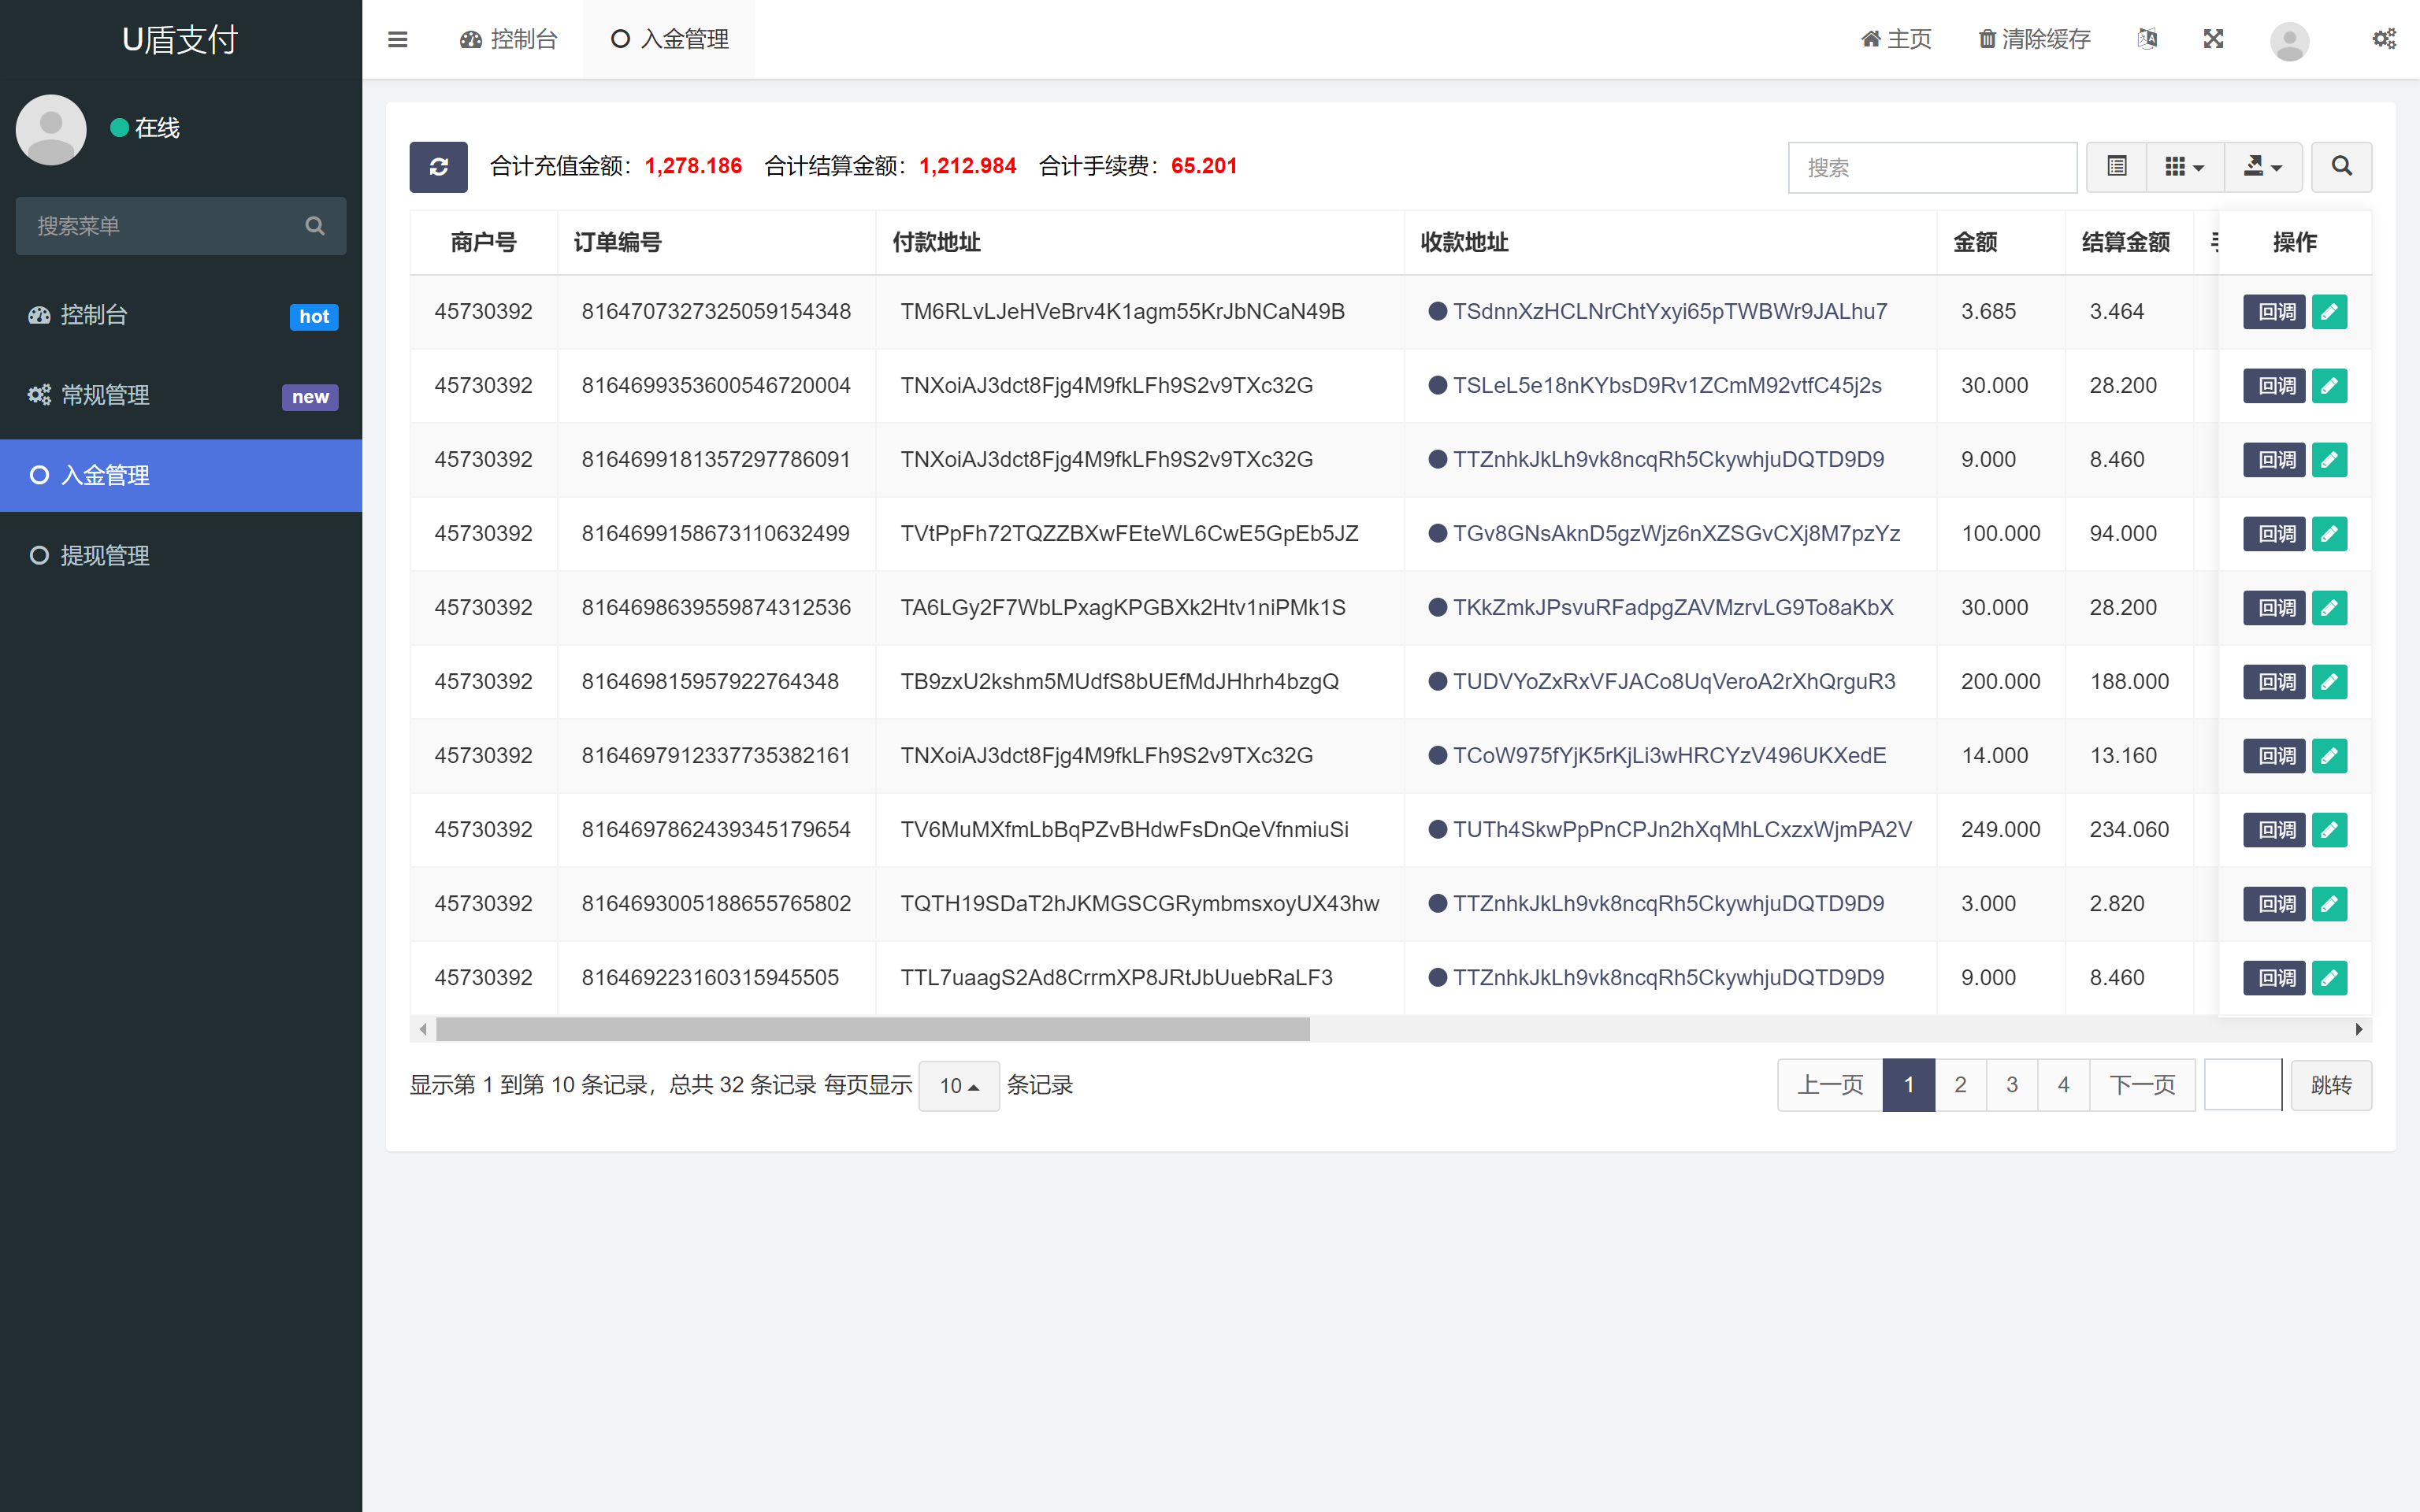Toggle fullscreen mode icon
Screen dimensions: 2420x1512
coord(2213,39)
